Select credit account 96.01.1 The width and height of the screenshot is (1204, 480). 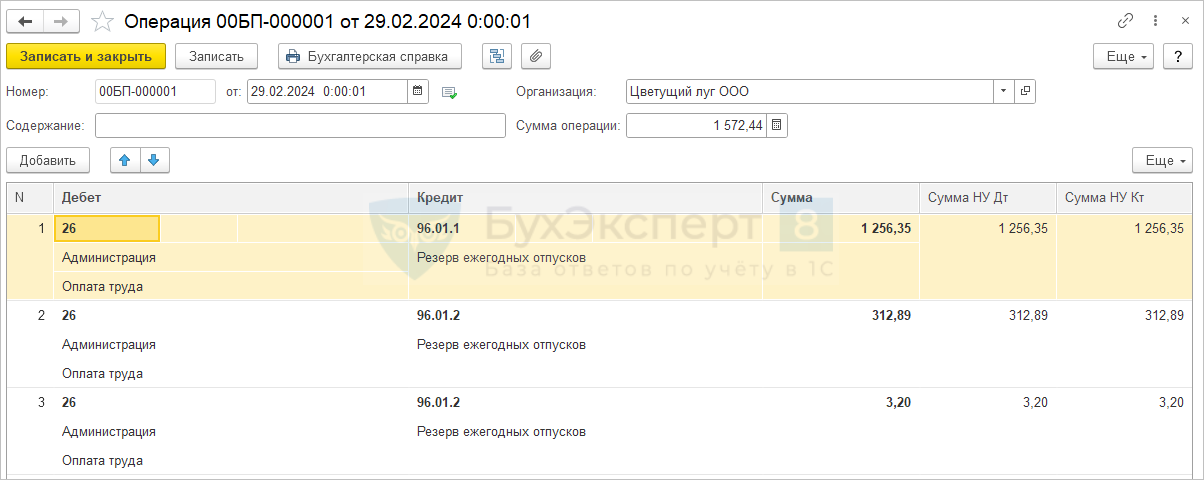(x=438, y=229)
